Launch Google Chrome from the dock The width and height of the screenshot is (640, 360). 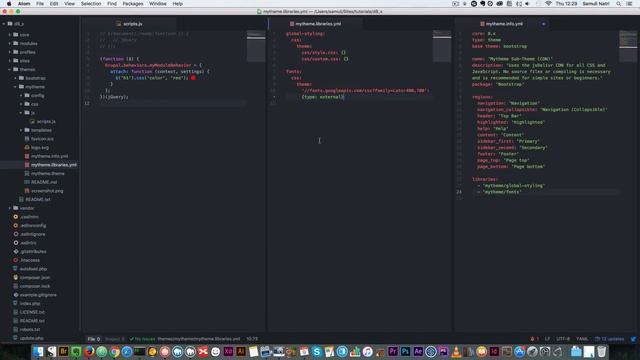point(114,351)
